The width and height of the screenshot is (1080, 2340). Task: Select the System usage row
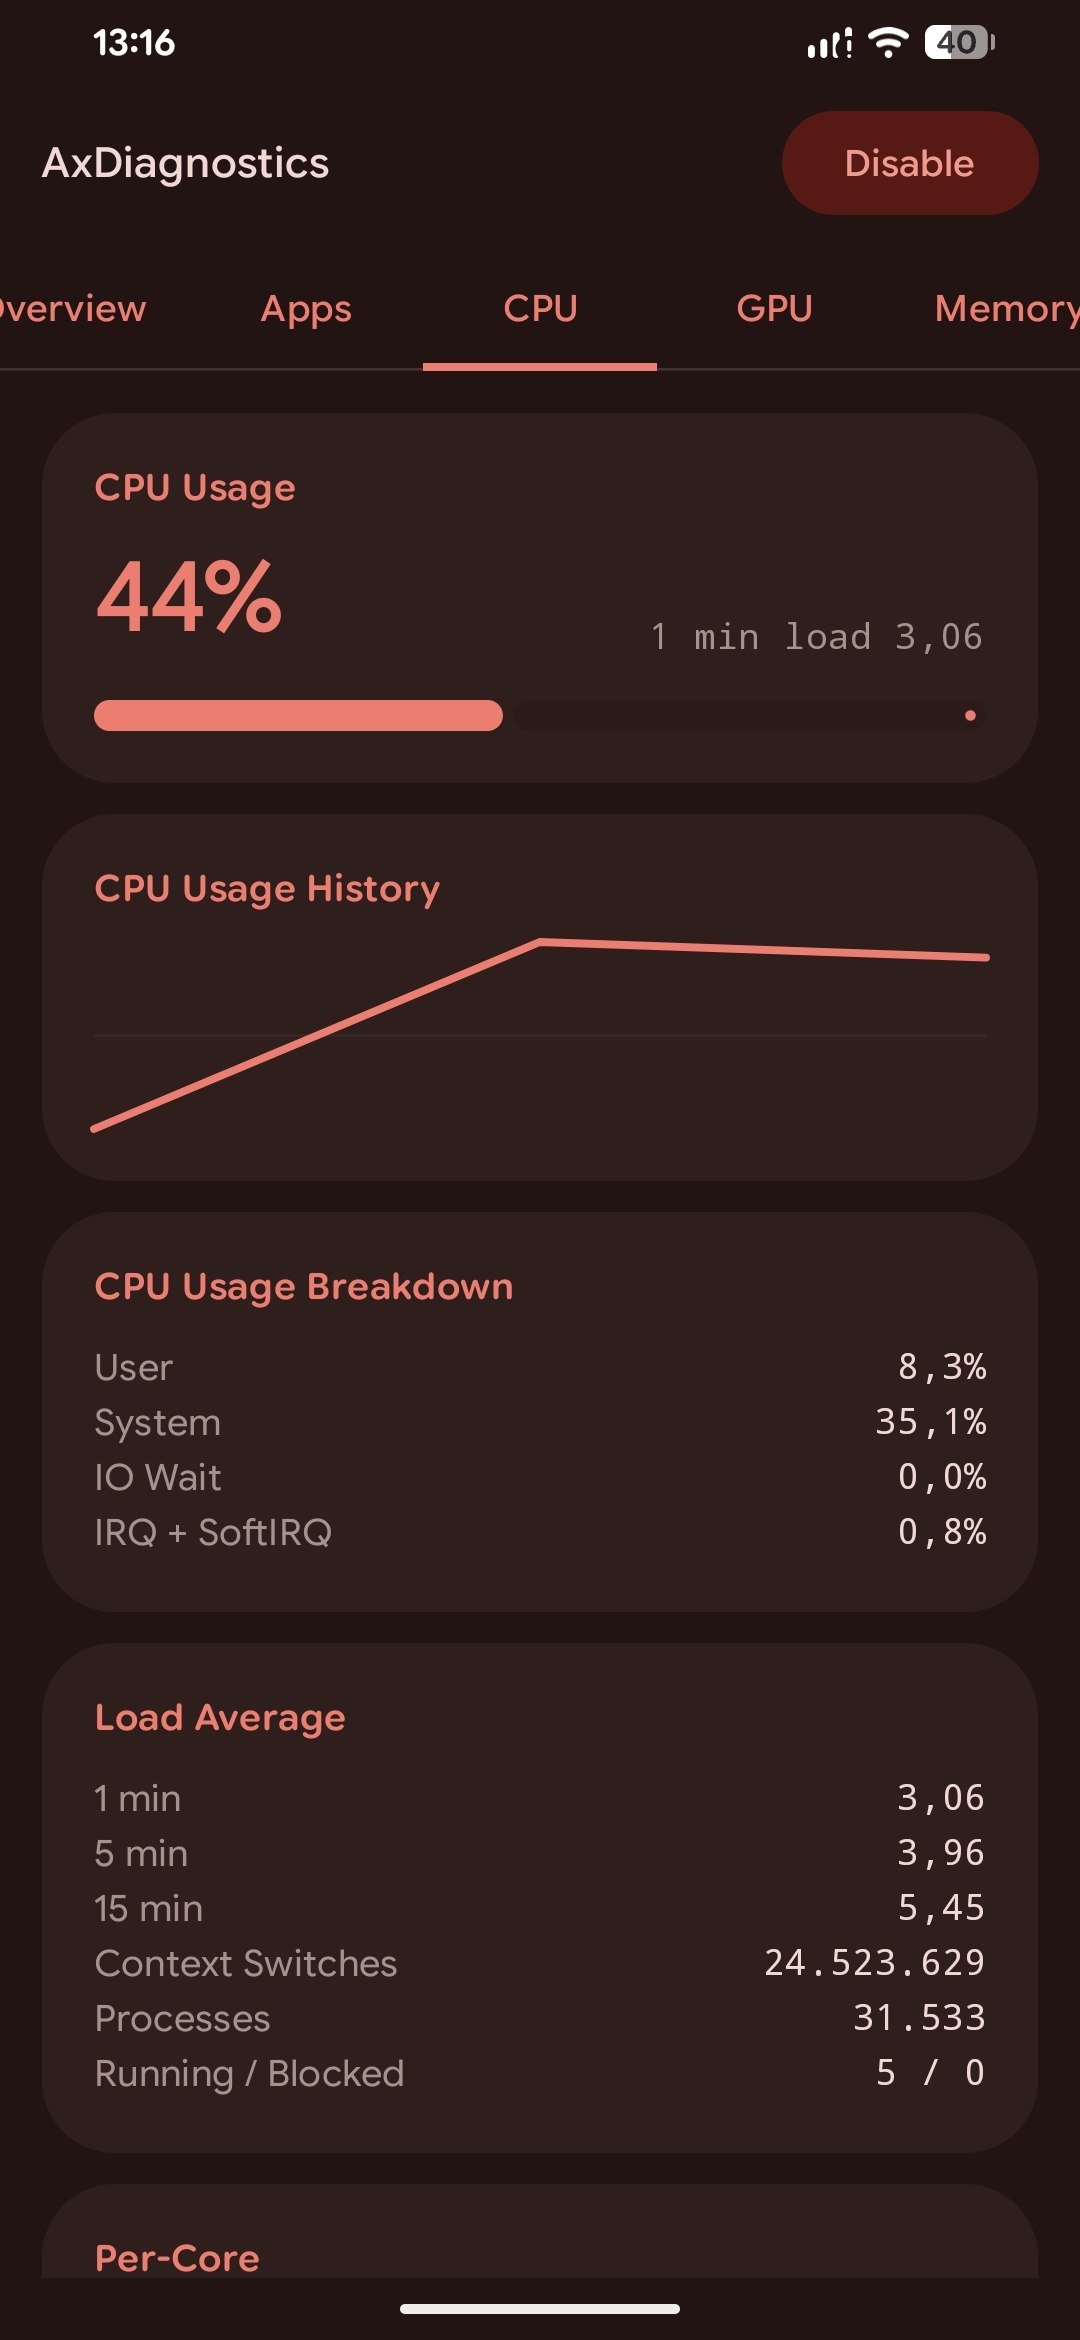[x=540, y=1422]
